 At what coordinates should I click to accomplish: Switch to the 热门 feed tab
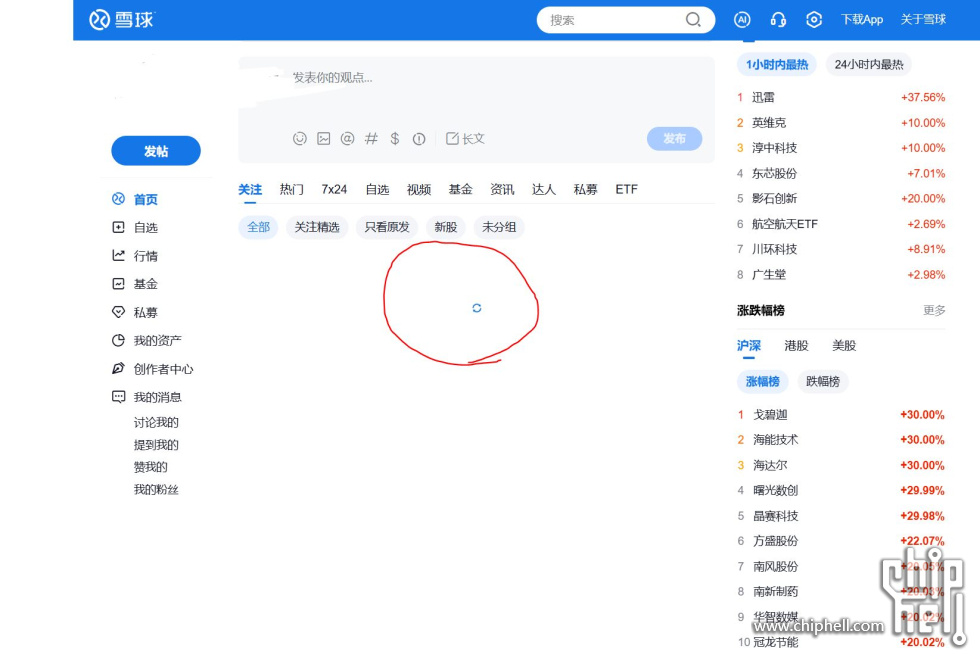292,189
